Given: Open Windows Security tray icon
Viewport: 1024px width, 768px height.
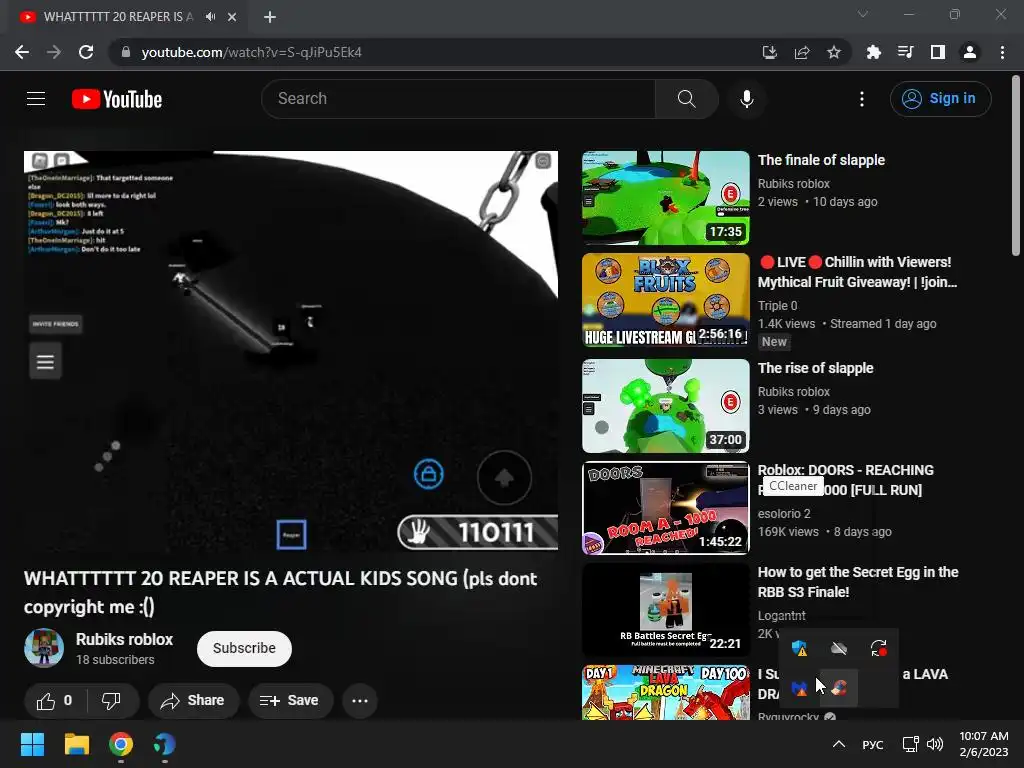Looking at the screenshot, I should click(799, 648).
